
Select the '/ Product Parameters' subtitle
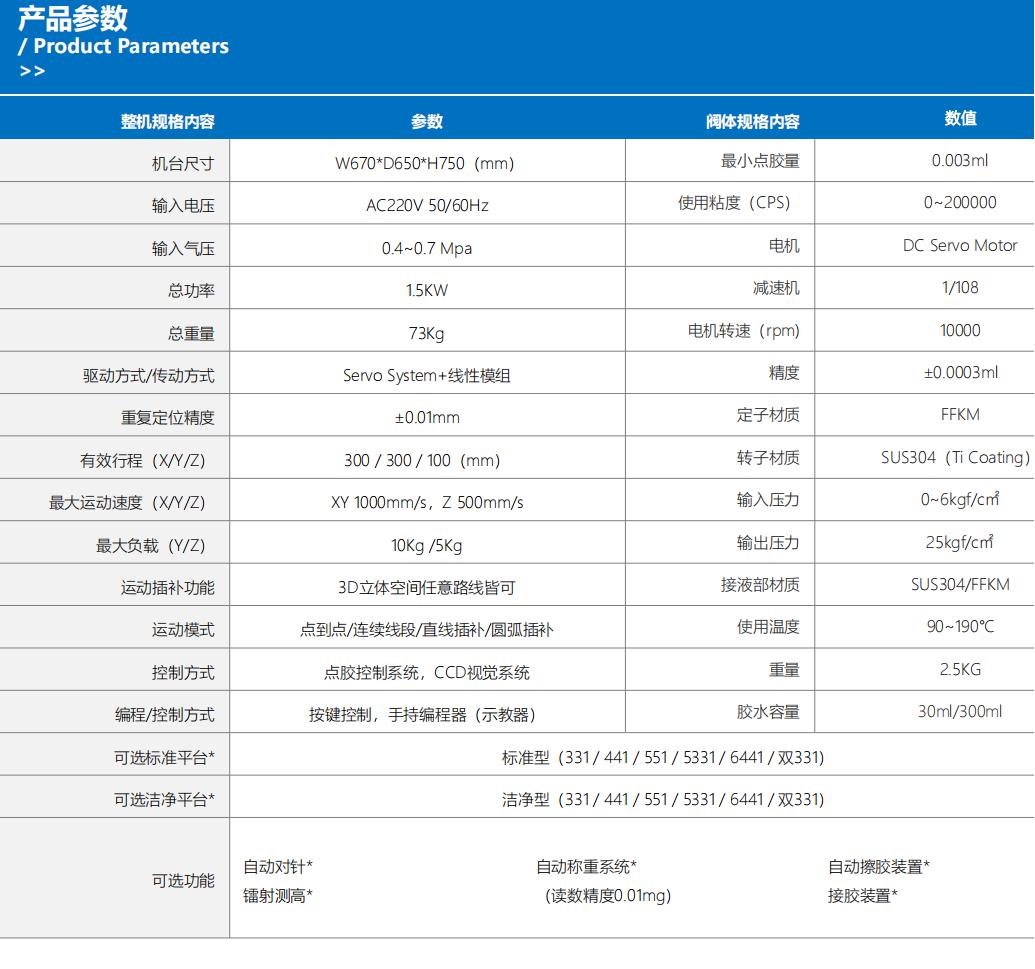click(123, 46)
